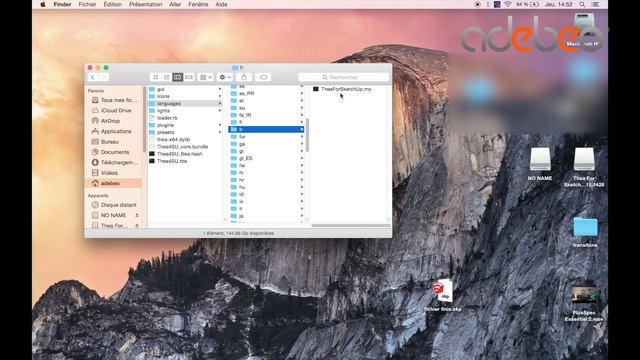
Task: Click languages column vertical scrollbar
Action: [x=307, y=135]
